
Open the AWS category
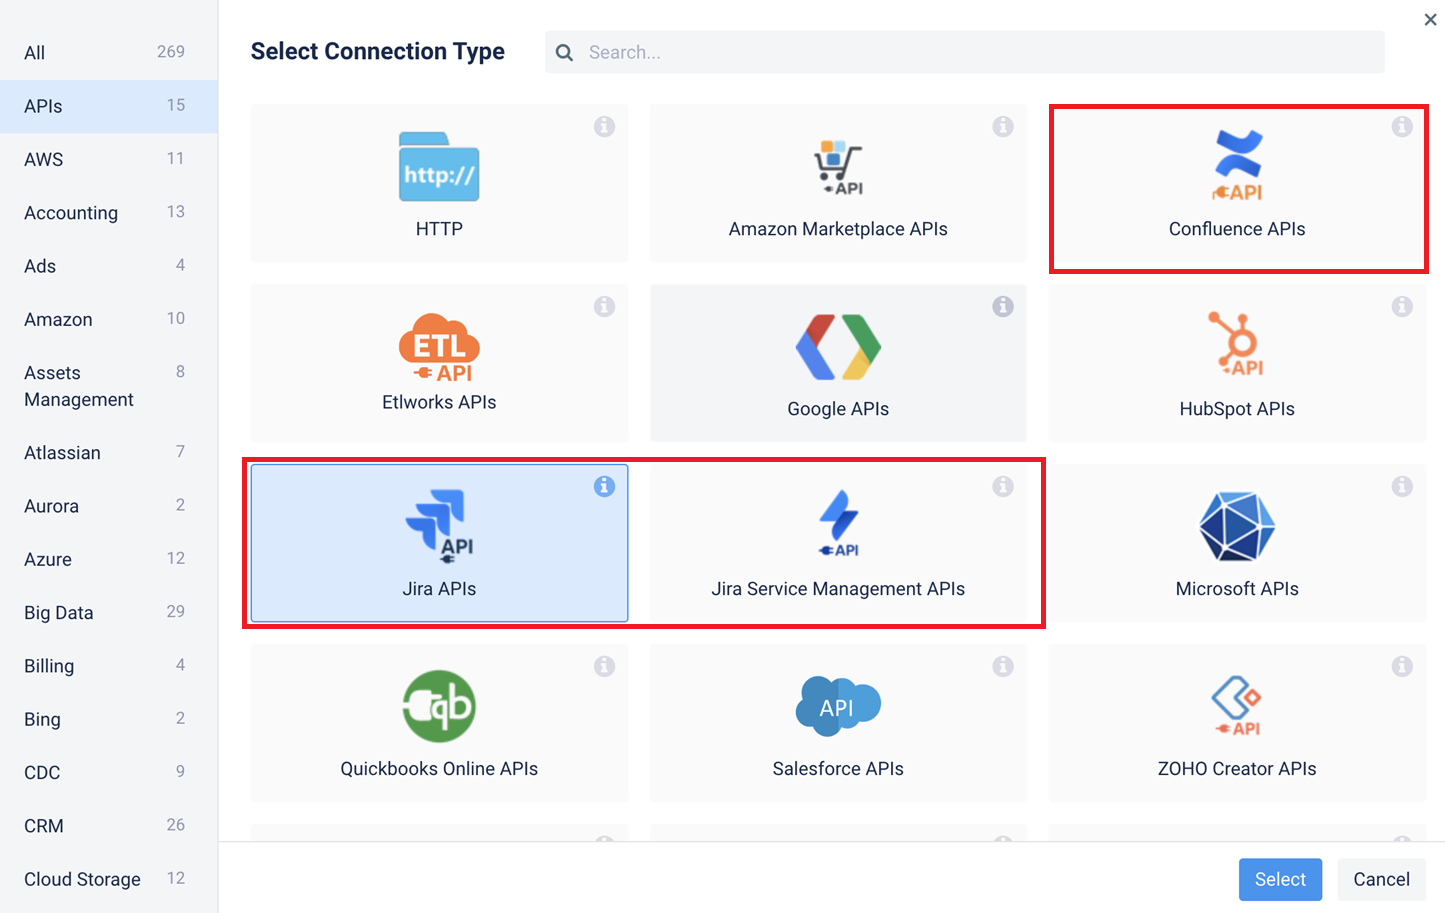coord(108,159)
